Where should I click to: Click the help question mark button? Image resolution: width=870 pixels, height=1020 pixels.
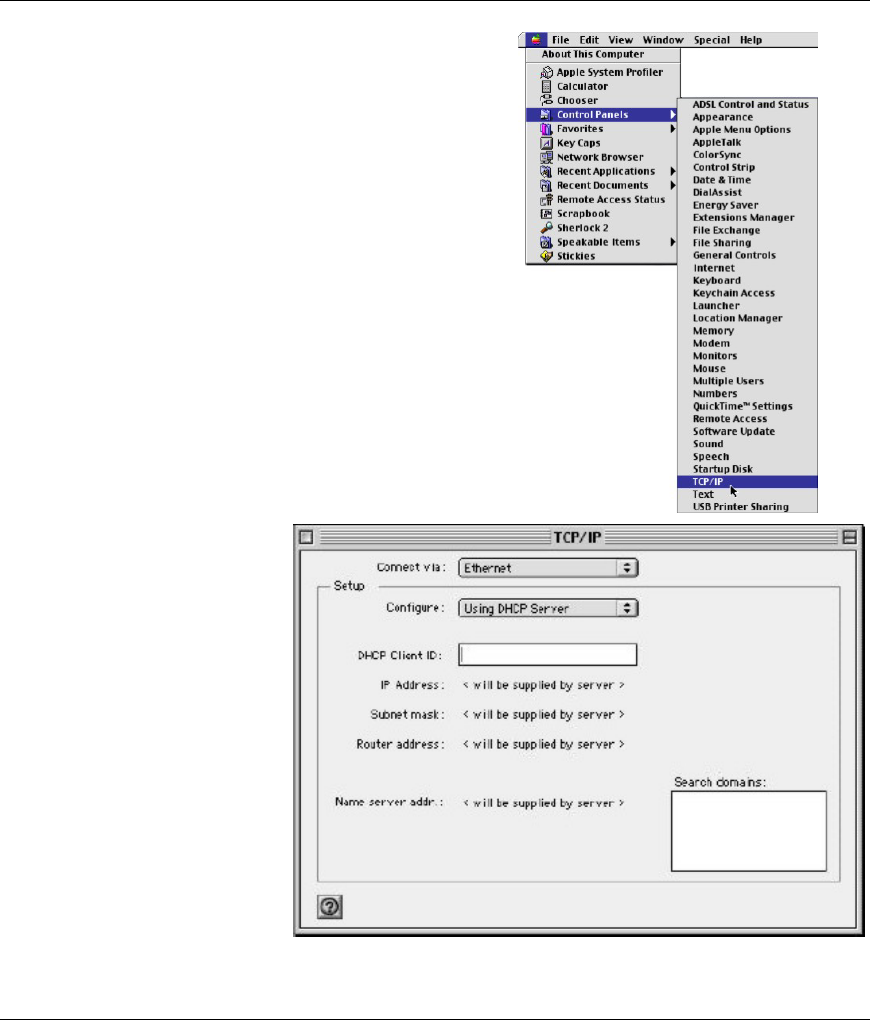coord(330,906)
